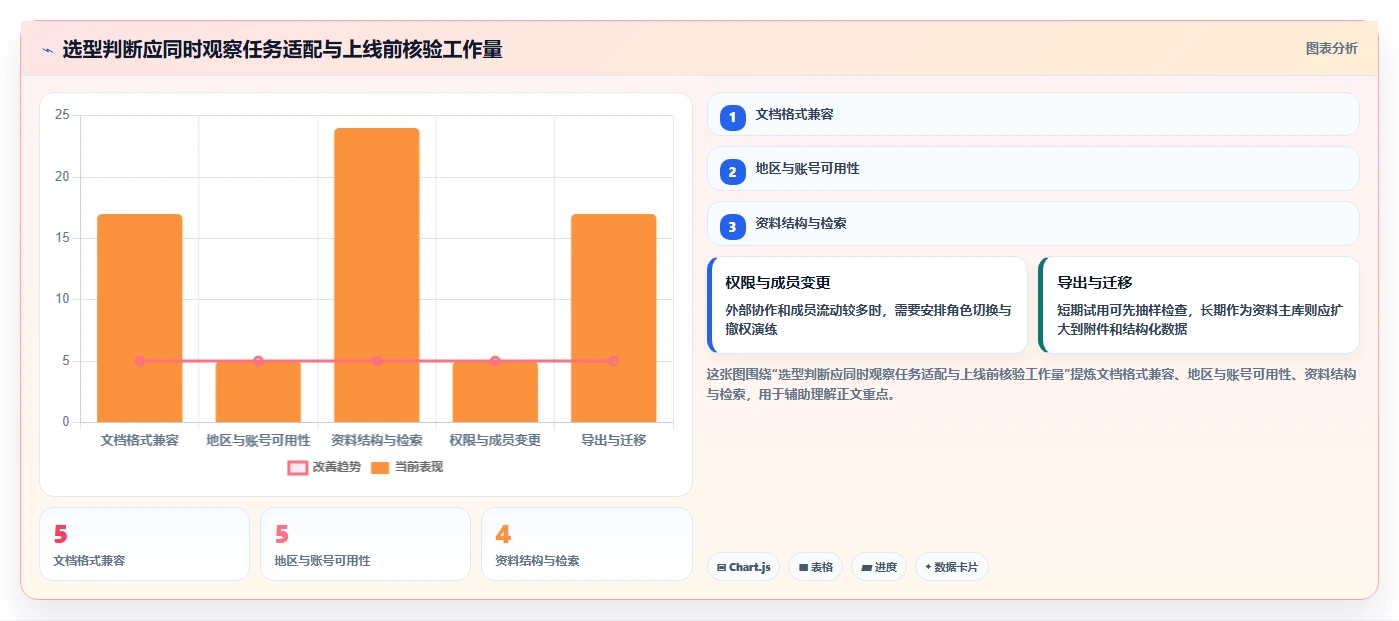
Task: Click x-axis label 权限与成员变更
Action: [495, 440]
